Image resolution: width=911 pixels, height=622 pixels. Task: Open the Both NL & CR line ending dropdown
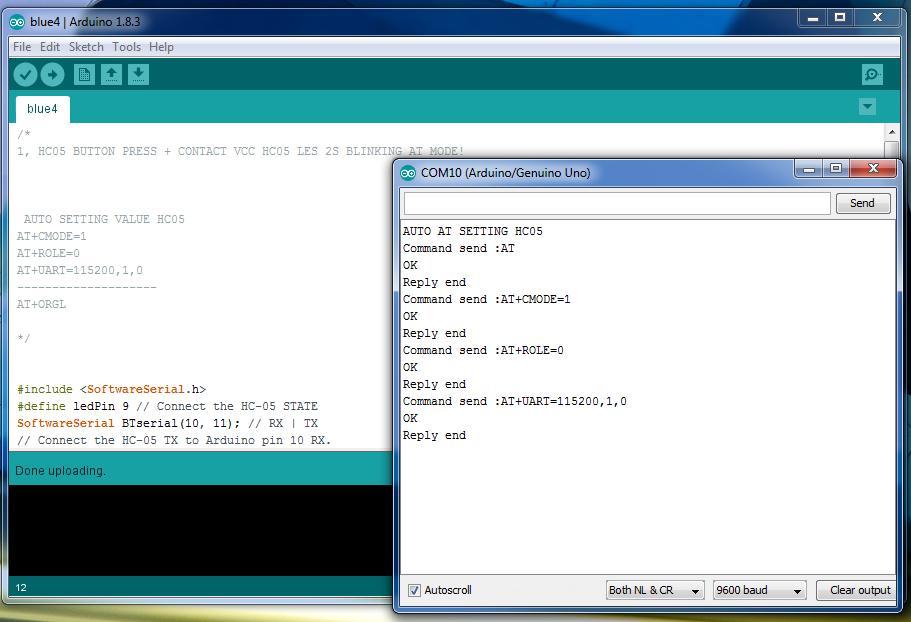(655, 590)
